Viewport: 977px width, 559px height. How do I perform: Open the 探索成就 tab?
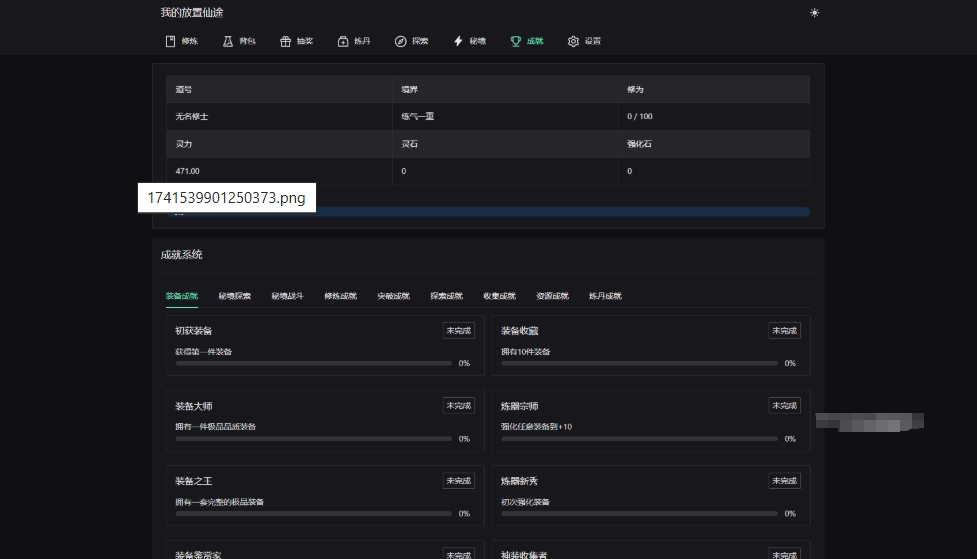[446, 296]
